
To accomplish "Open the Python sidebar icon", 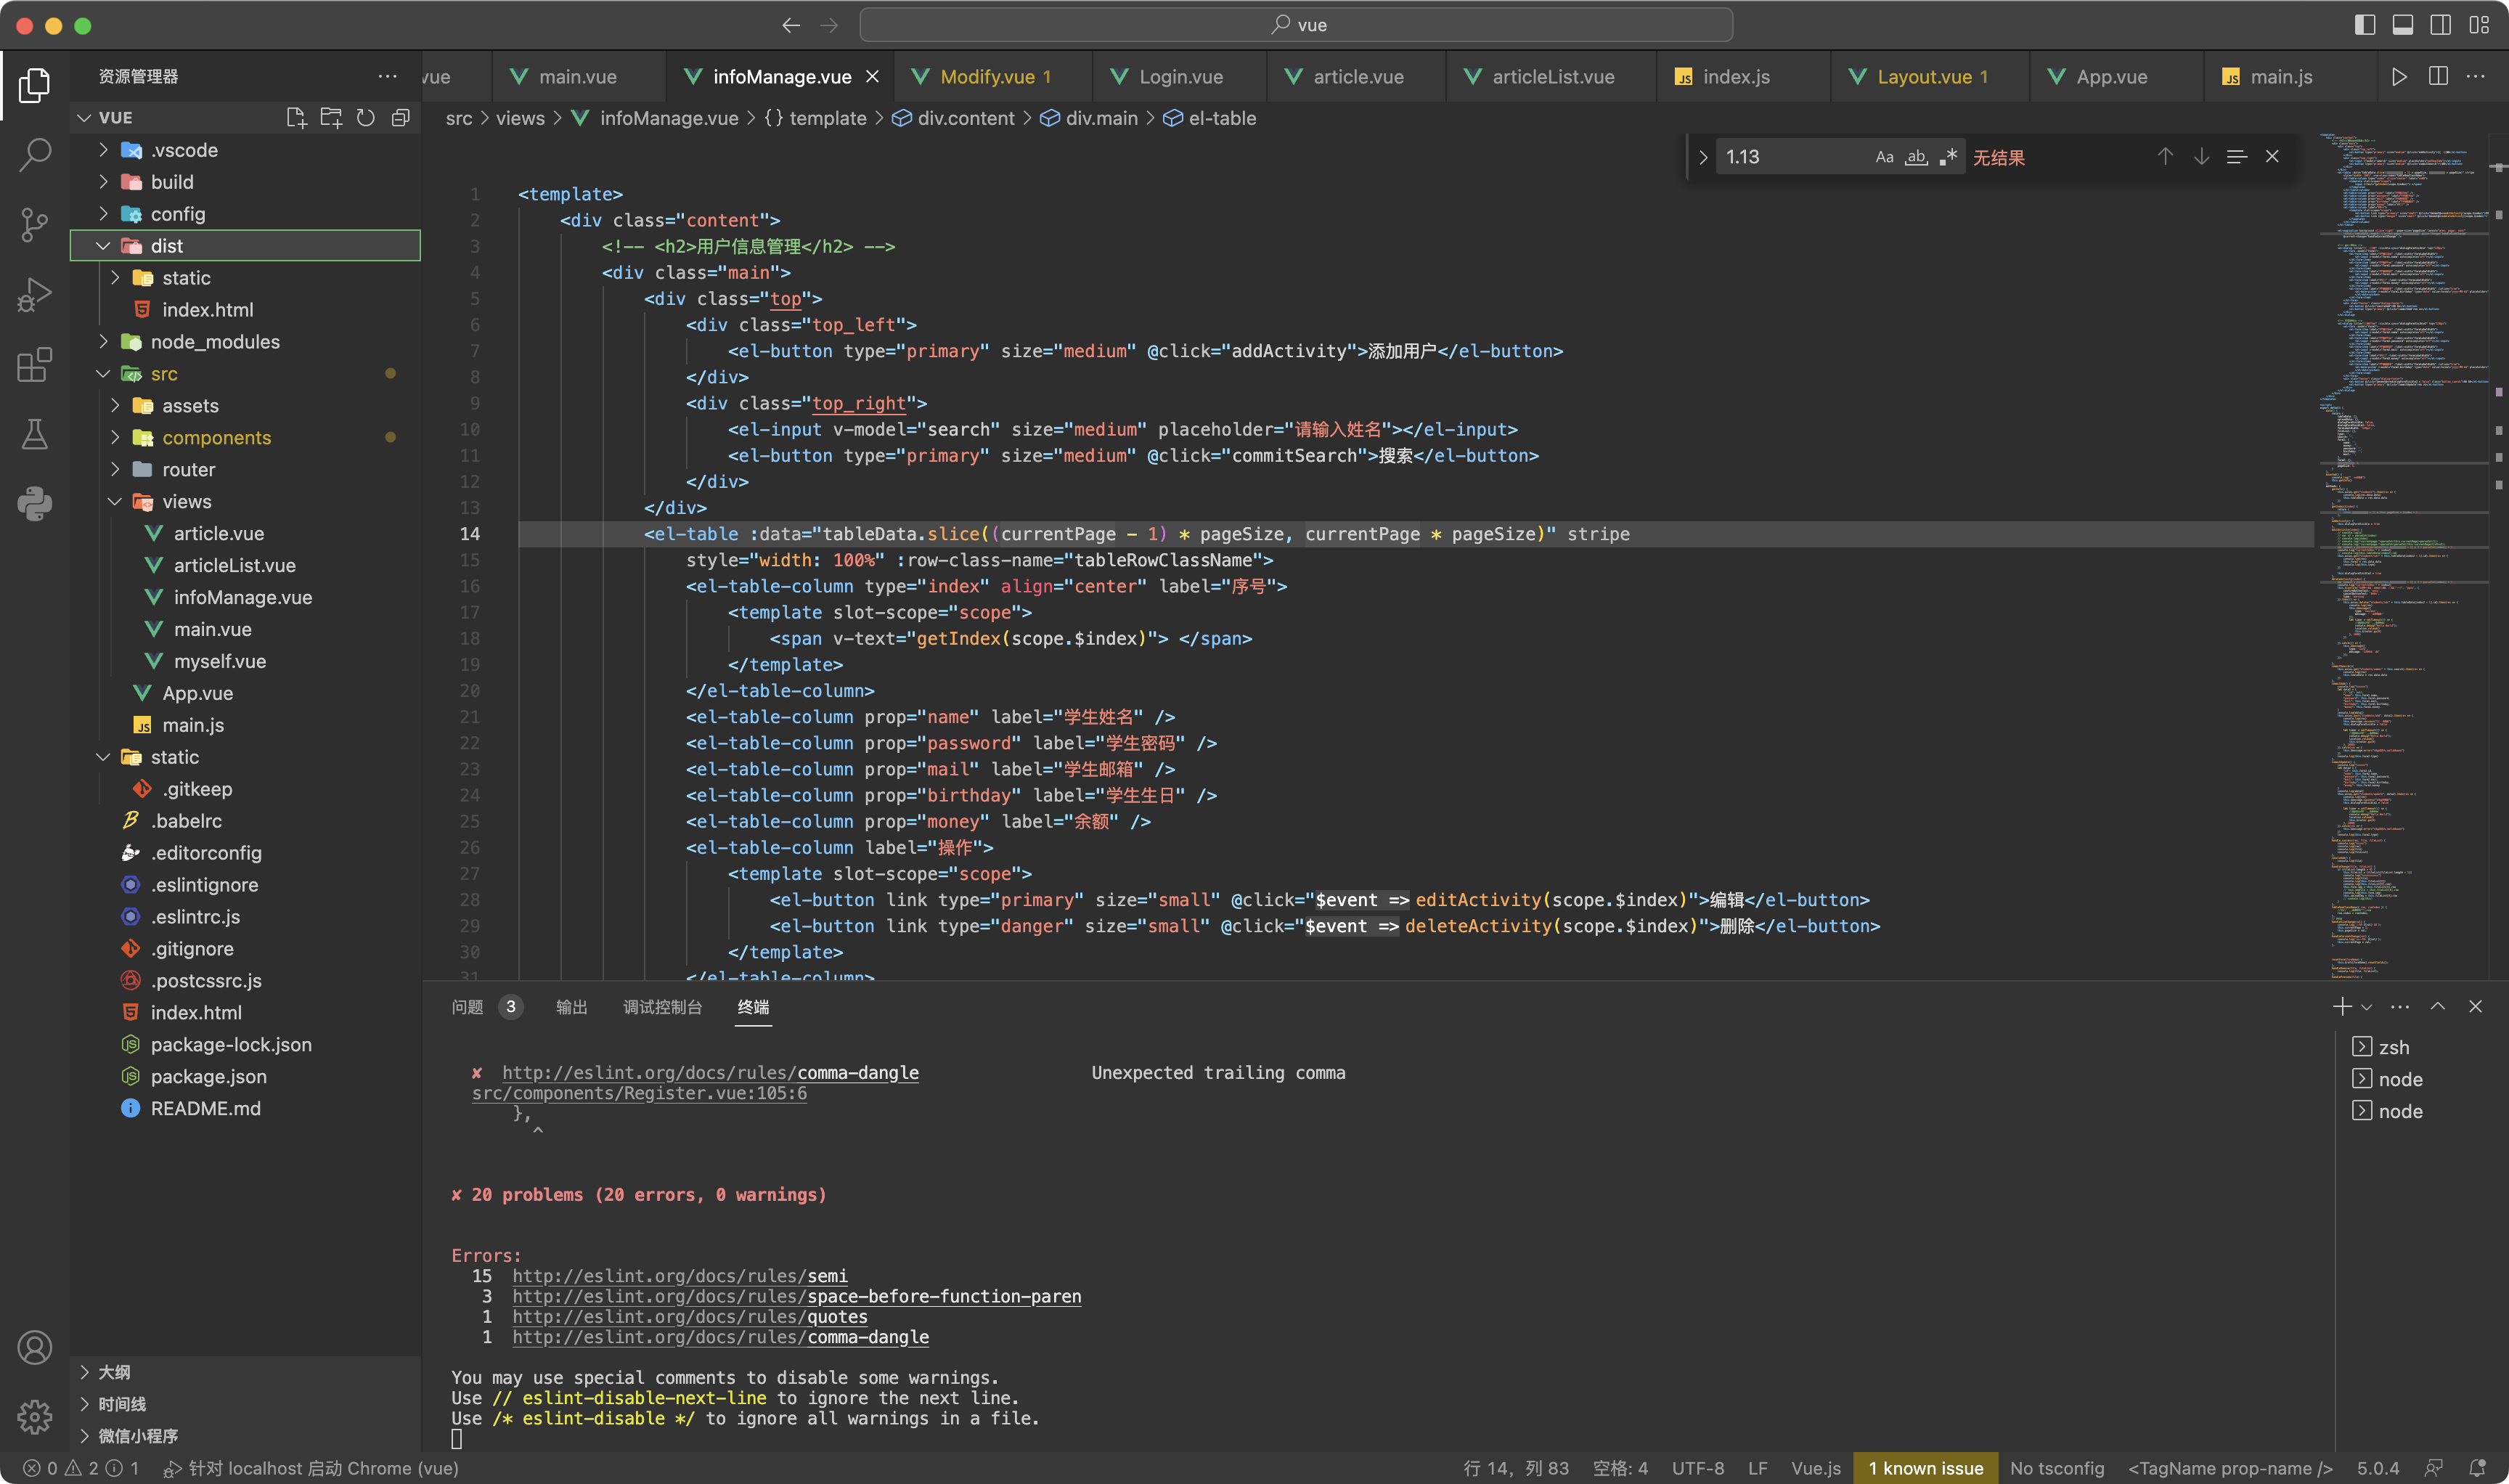I will (35, 503).
